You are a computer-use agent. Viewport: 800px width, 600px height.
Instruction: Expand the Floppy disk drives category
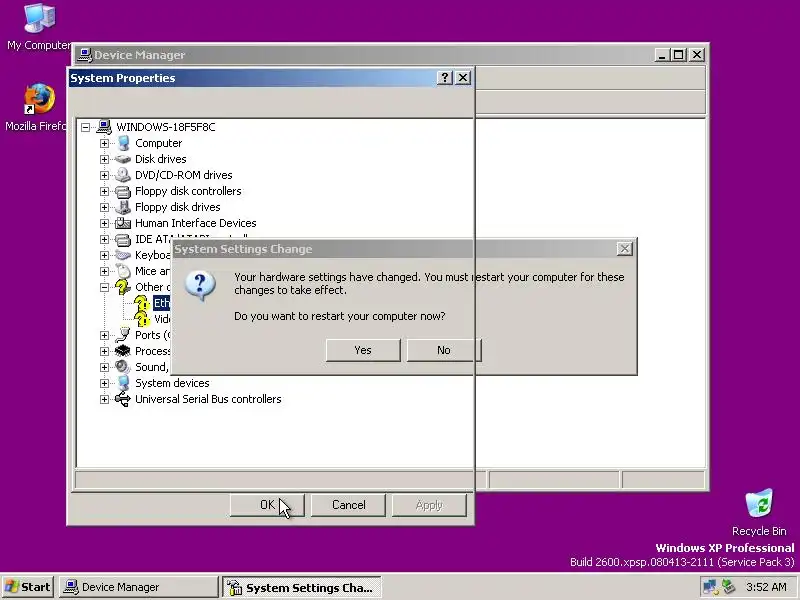104,207
